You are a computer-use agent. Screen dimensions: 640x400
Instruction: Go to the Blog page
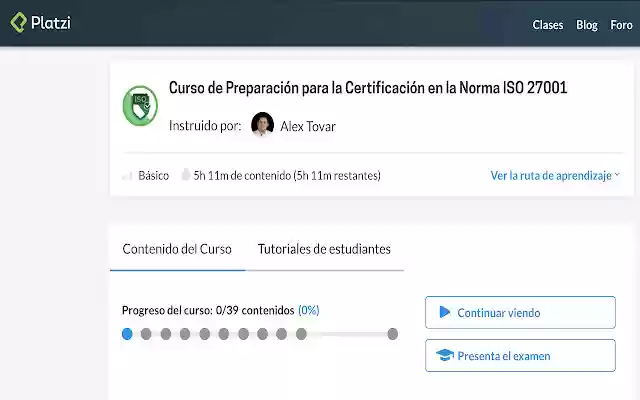pyautogui.click(x=587, y=25)
